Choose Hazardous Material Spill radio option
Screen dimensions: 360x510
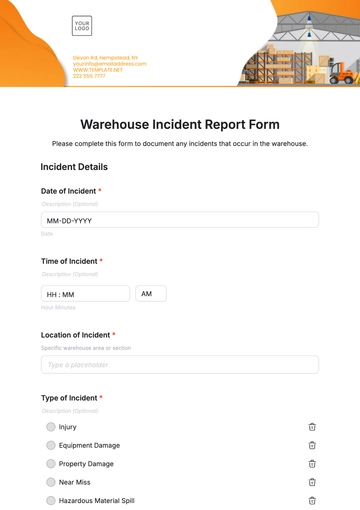pos(51,501)
